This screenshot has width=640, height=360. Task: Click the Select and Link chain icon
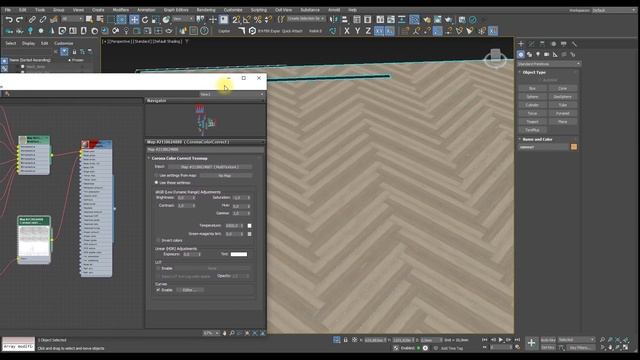tap(32, 20)
